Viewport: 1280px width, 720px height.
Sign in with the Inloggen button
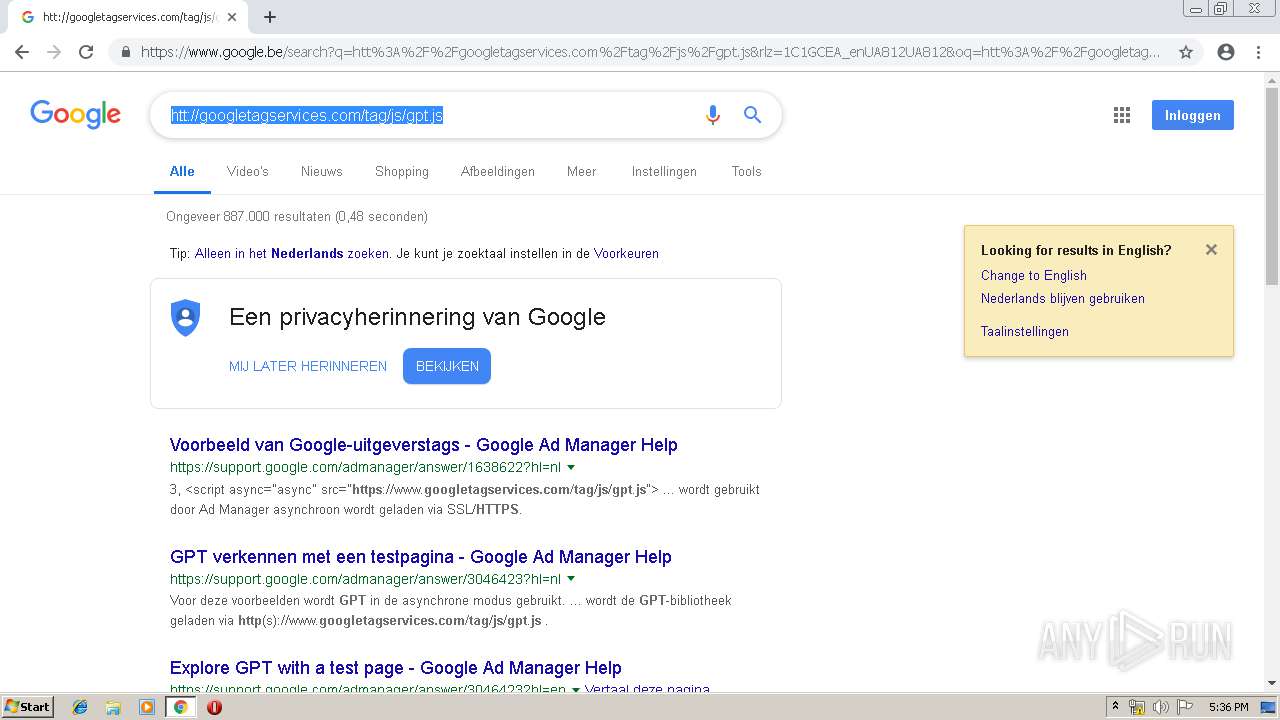[1192, 115]
